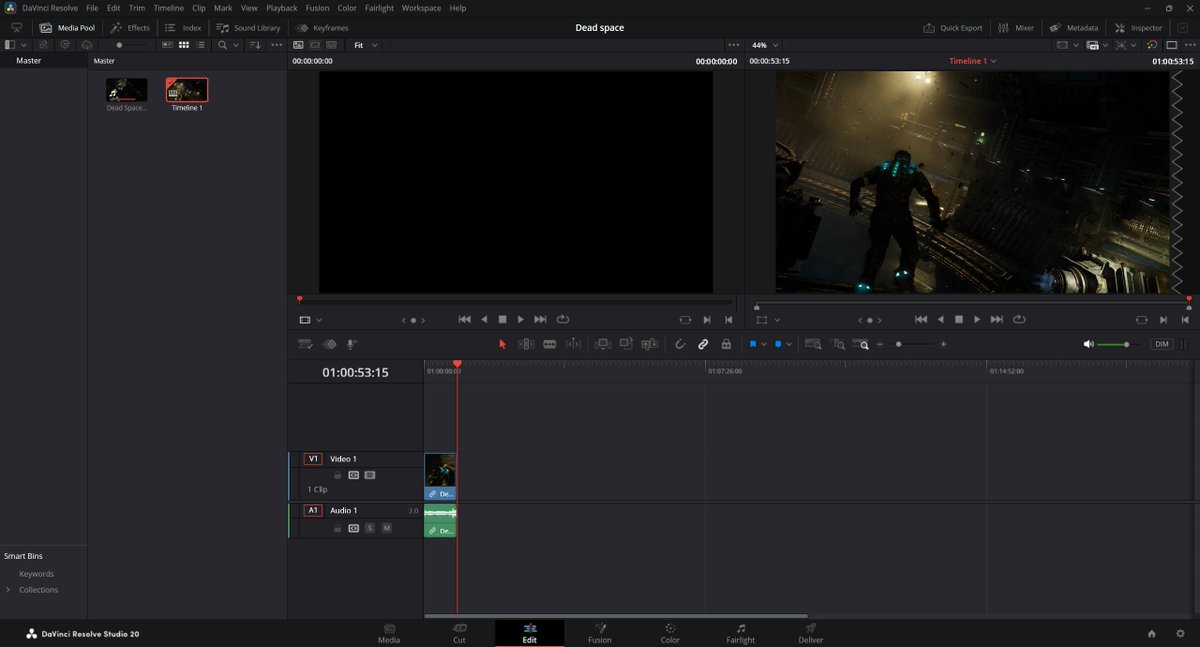Open the Inspector panel
1200x647 pixels.
pyautogui.click(x=1139, y=28)
